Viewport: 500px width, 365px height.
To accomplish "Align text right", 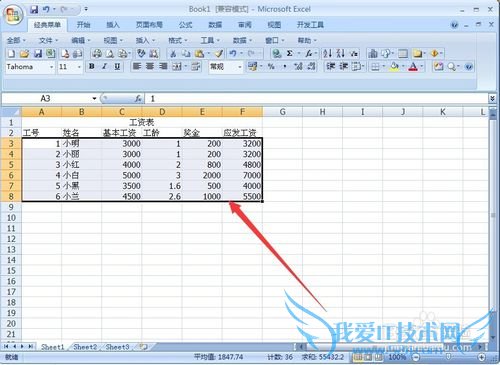I will pyautogui.click(x=163, y=67).
